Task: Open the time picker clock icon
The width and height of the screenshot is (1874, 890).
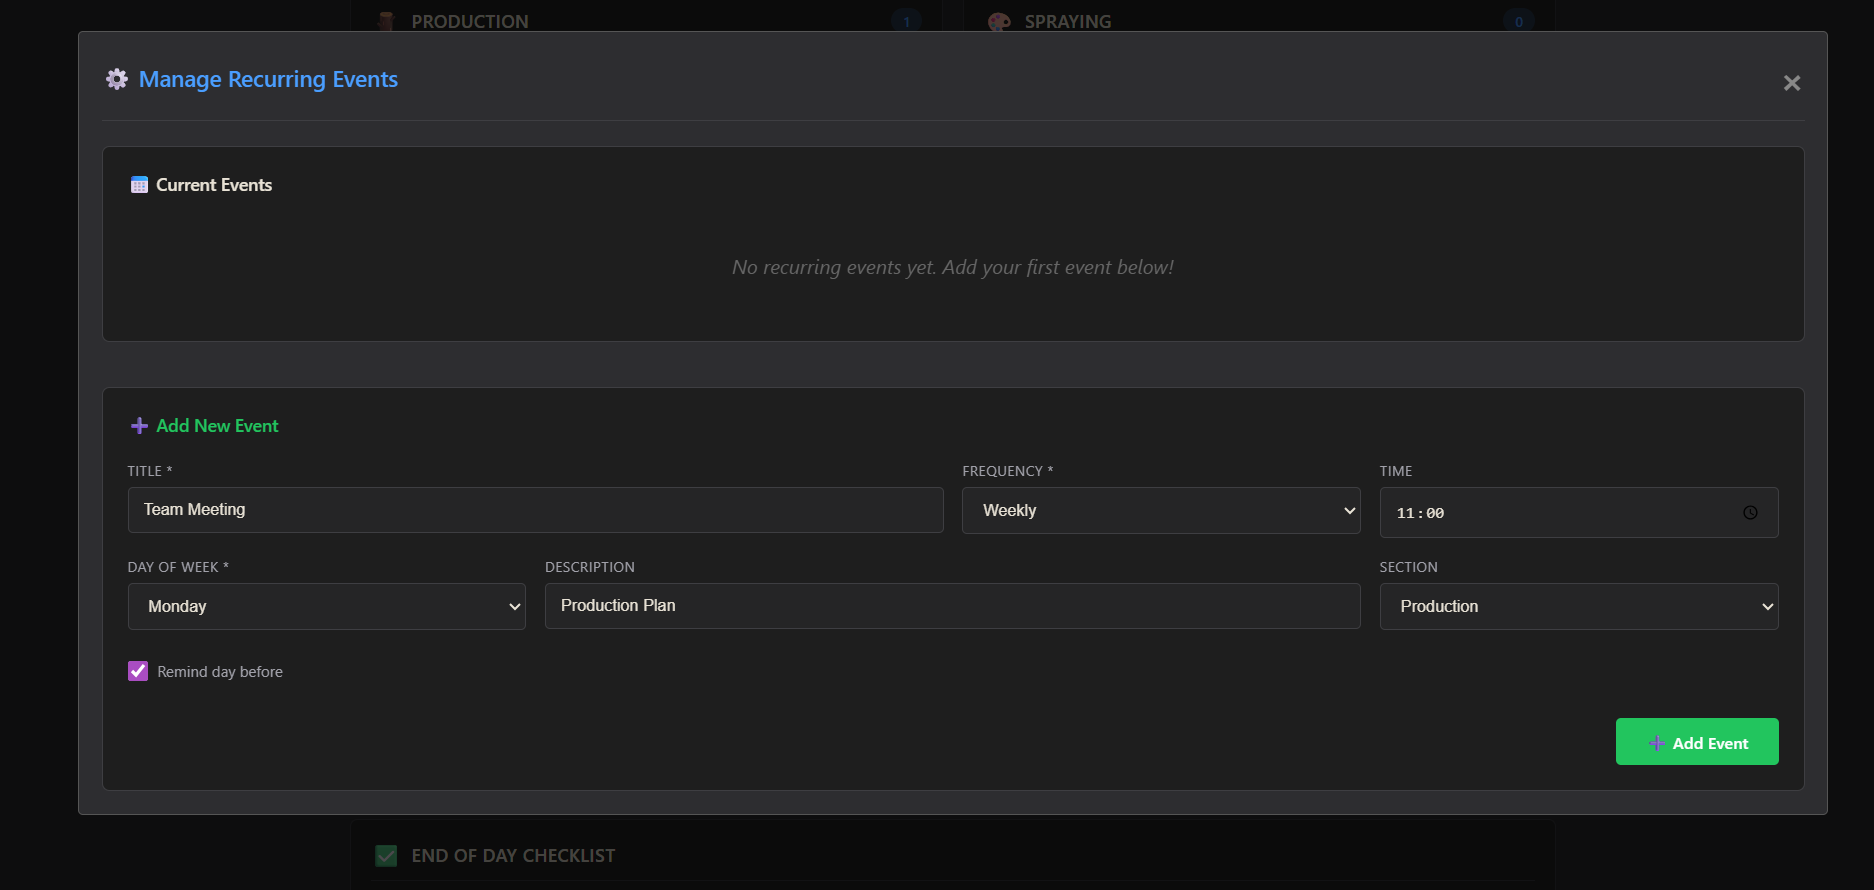Action: coord(1750,513)
